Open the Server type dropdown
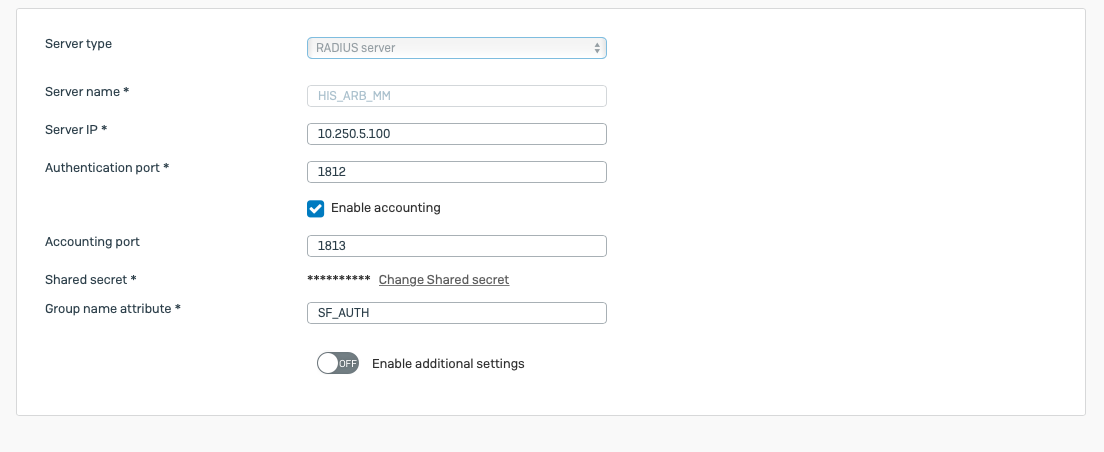The image size is (1104, 452). (456, 47)
